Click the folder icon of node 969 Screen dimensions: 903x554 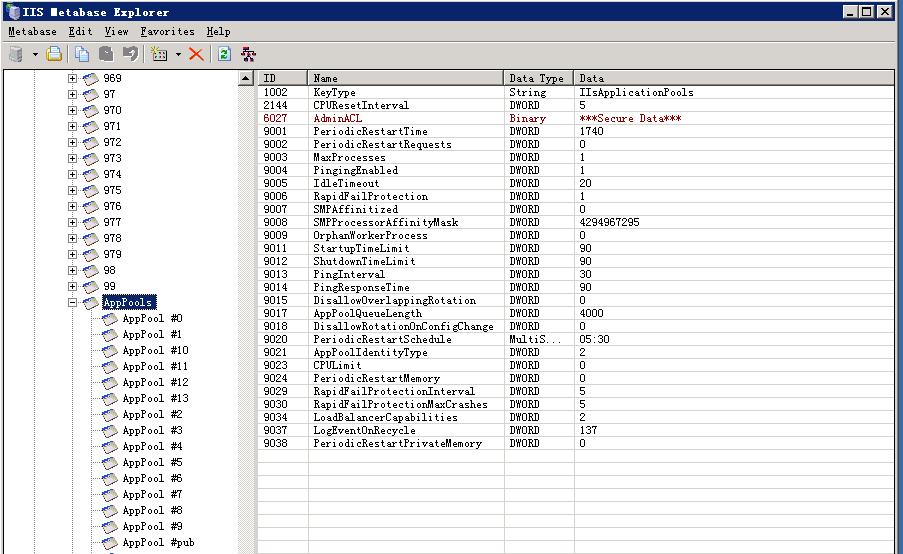pyautogui.click(x=90, y=78)
